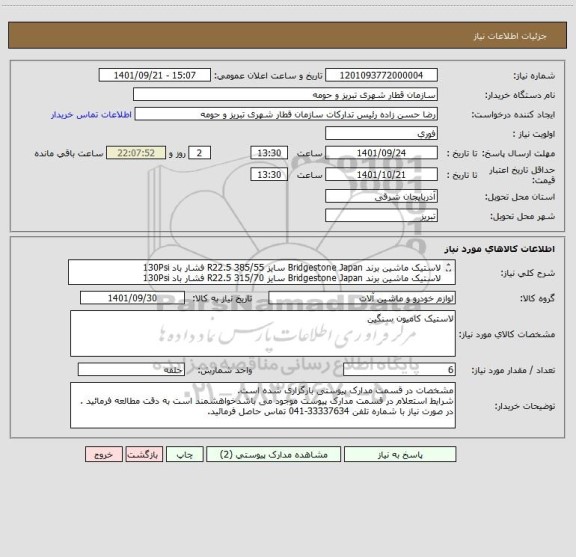Click remaining days field showing 2
The width and height of the screenshot is (576, 557).
(199, 153)
